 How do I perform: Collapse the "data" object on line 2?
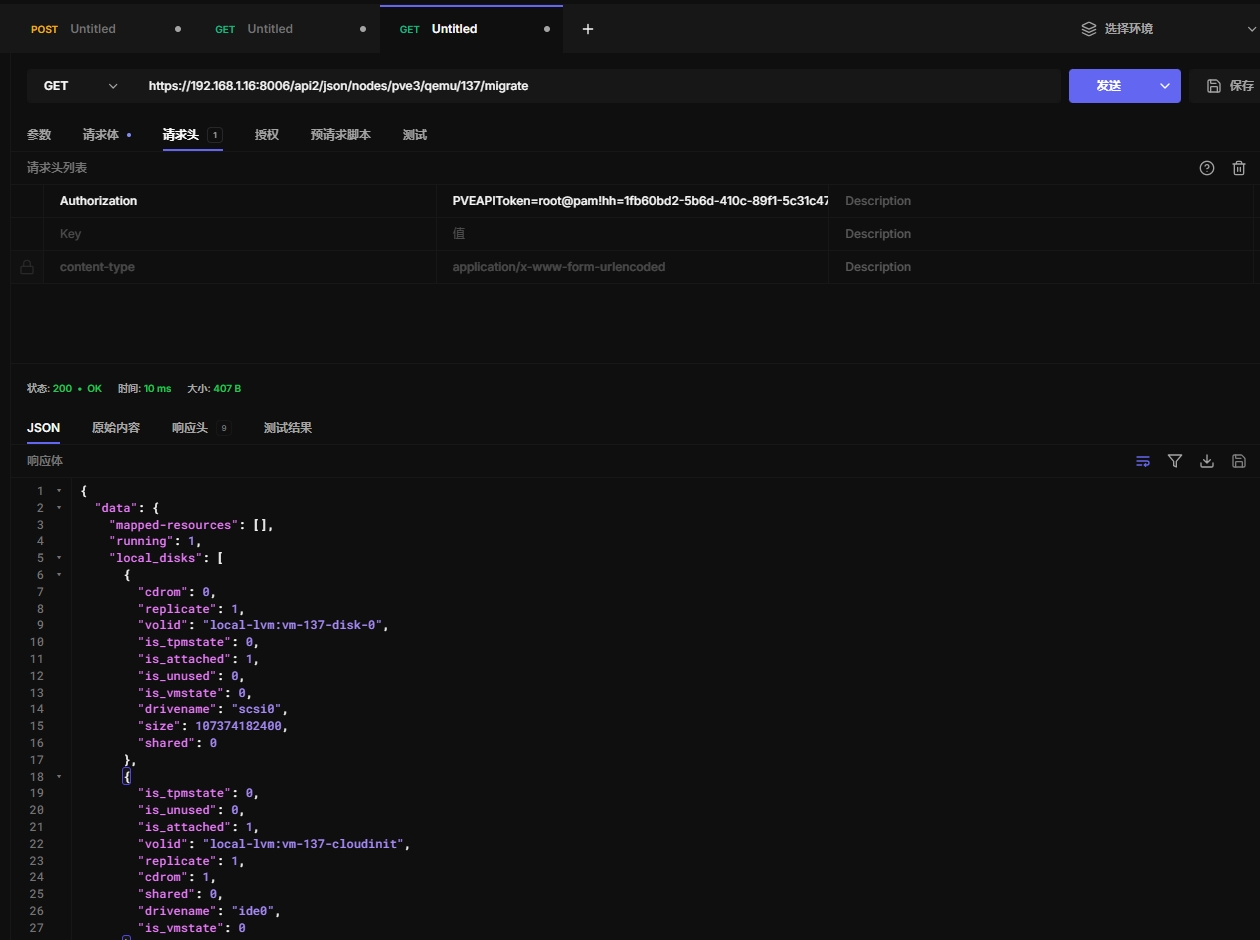pyautogui.click(x=59, y=508)
